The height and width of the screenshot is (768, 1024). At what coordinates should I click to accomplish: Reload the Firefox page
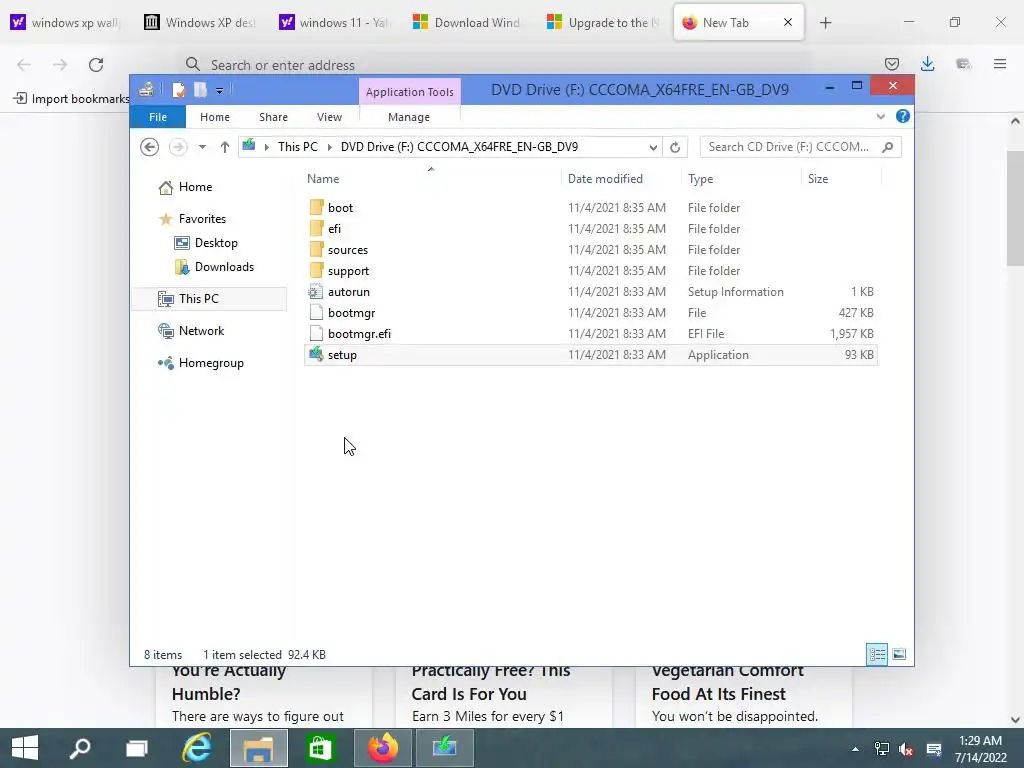point(96,65)
